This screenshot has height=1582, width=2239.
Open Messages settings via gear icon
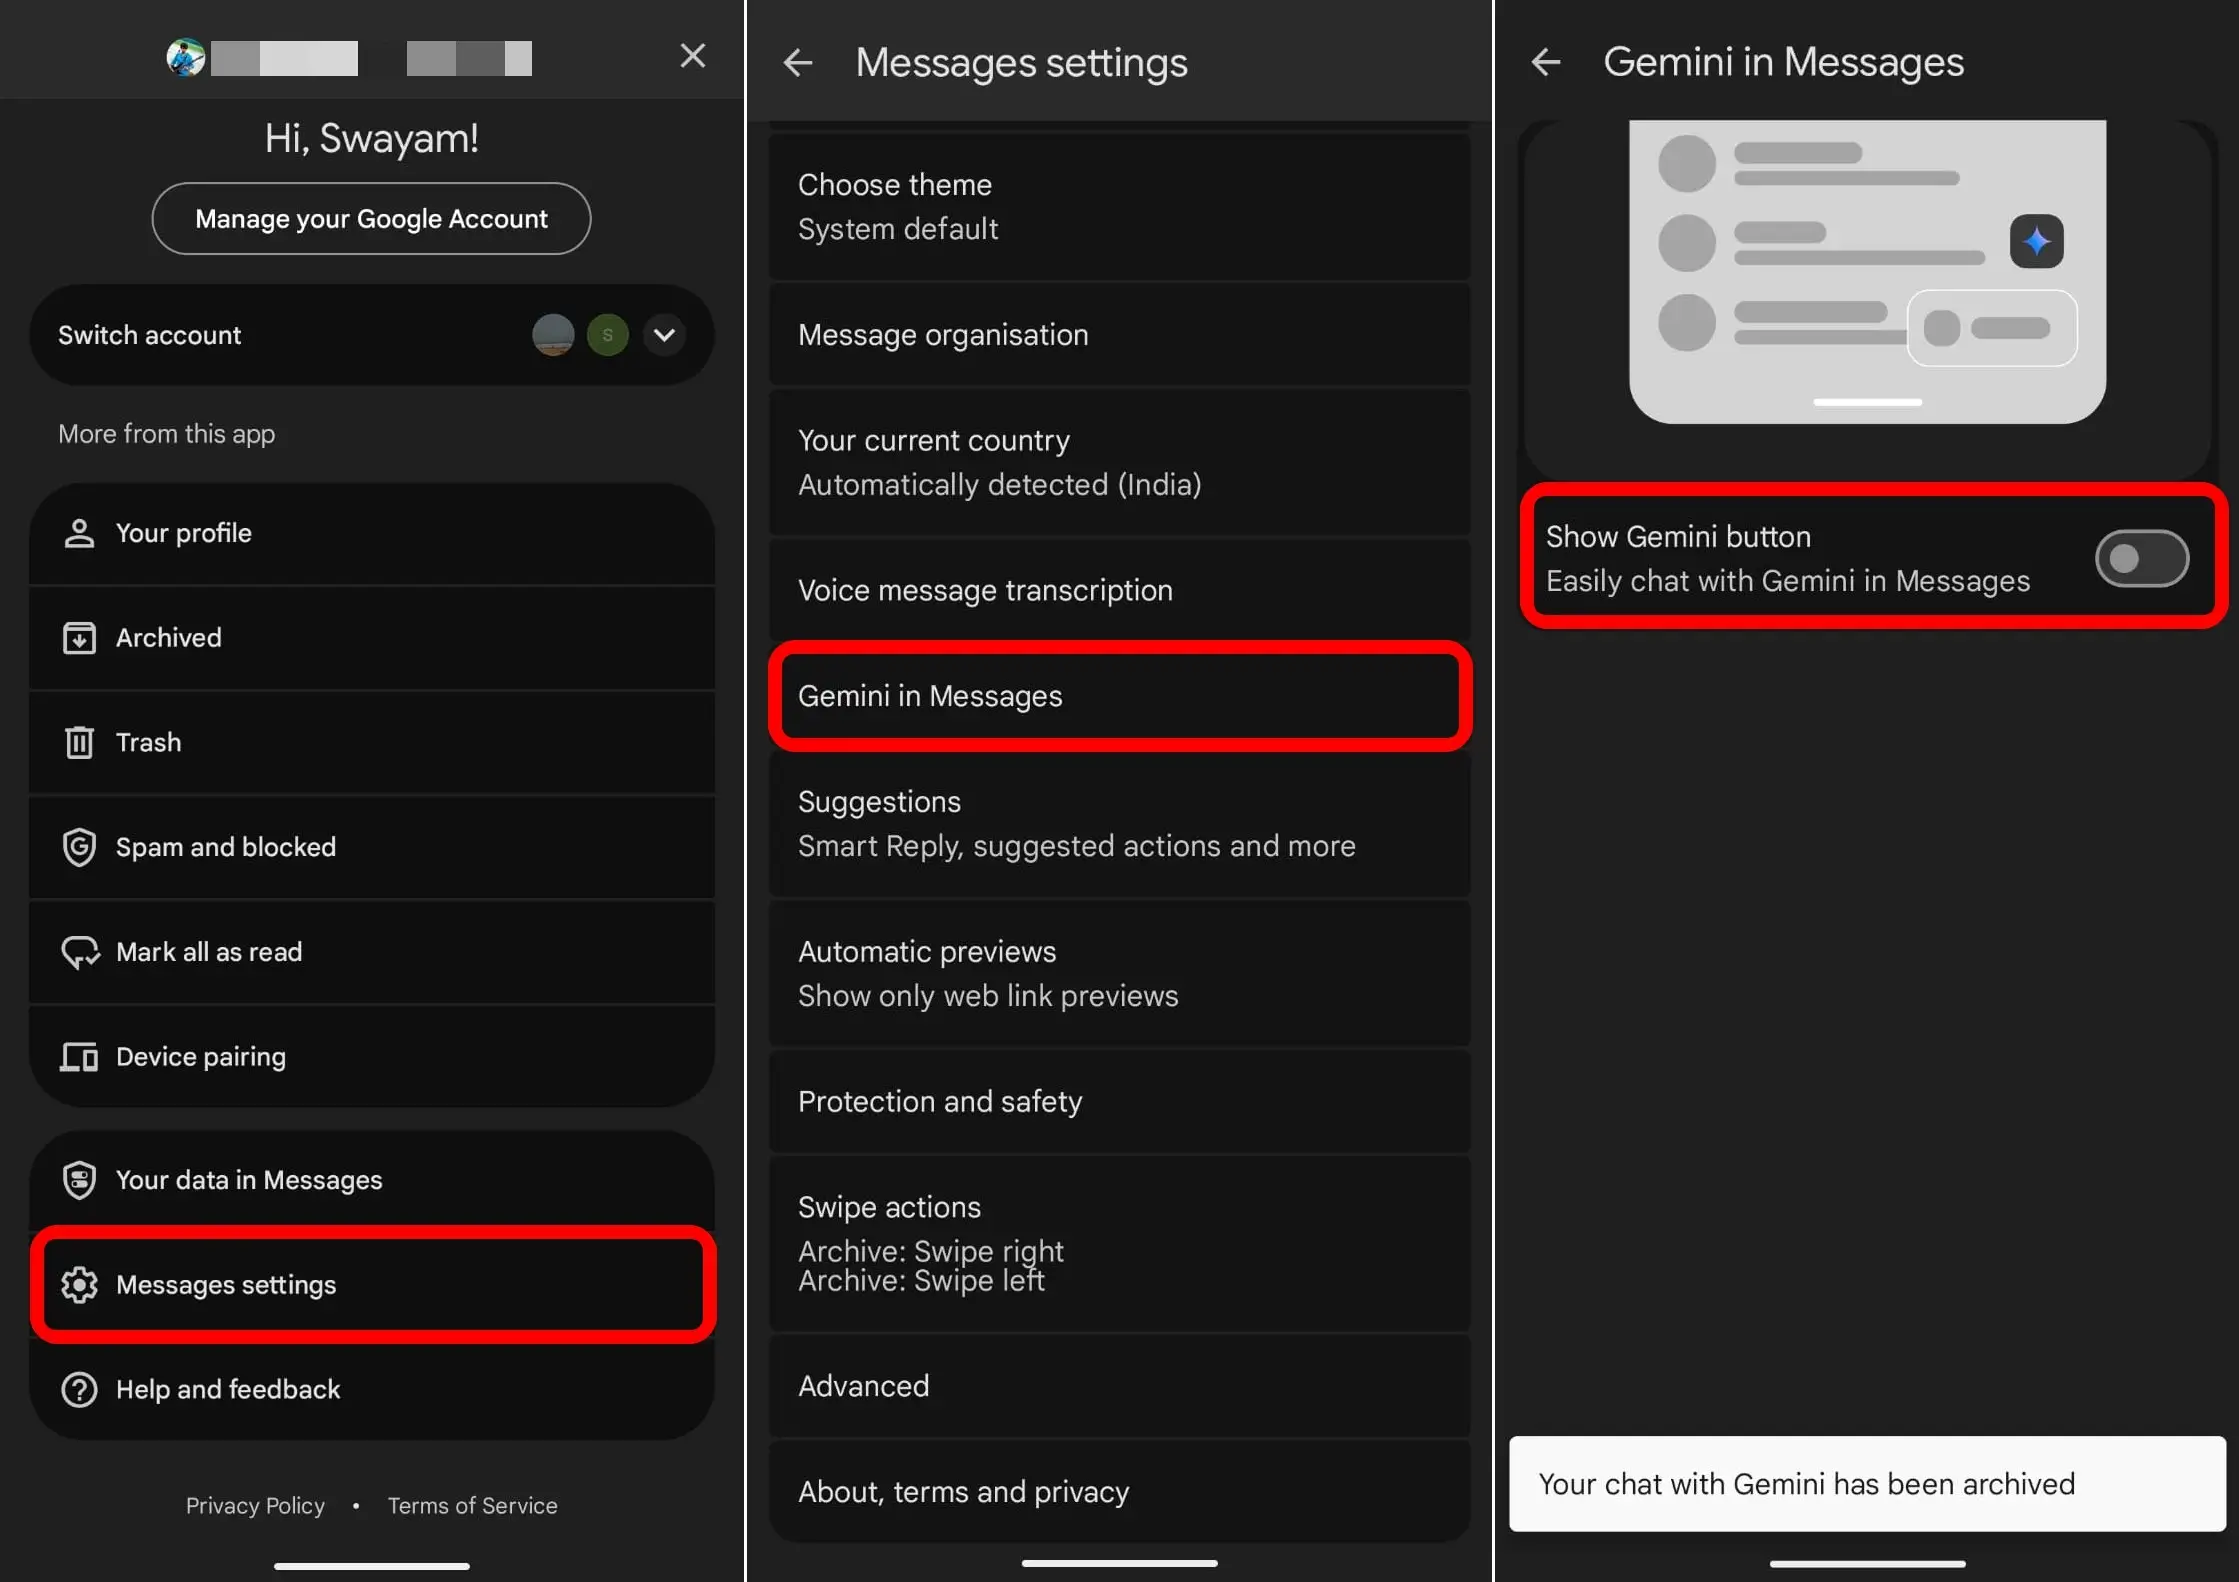click(x=80, y=1285)
